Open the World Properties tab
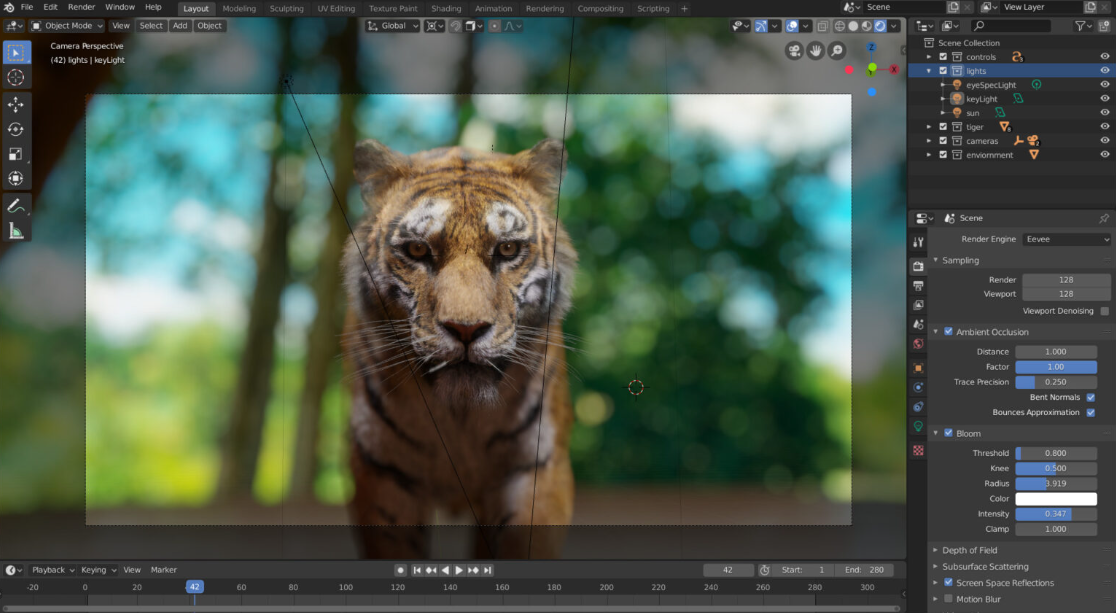This screenshot has height=613, width=1116. pos(917,343)
